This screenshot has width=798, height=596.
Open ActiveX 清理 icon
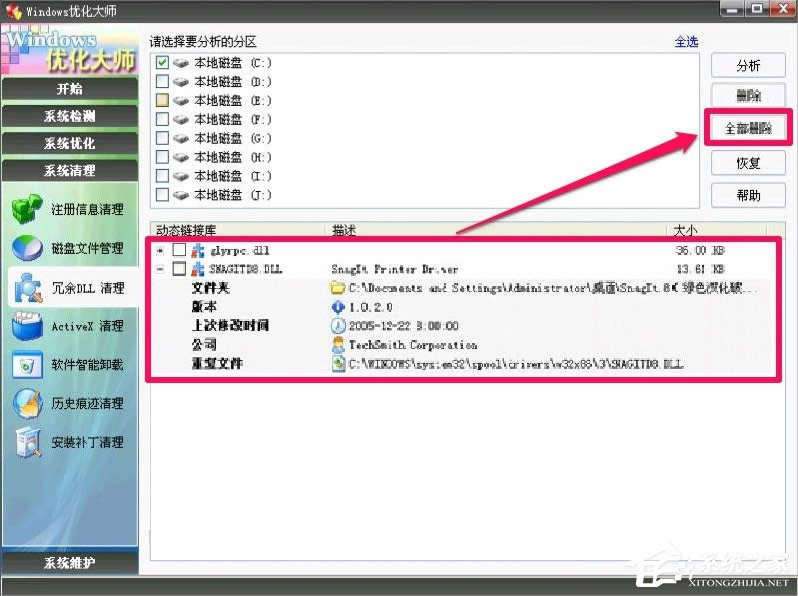coord(26,326)
